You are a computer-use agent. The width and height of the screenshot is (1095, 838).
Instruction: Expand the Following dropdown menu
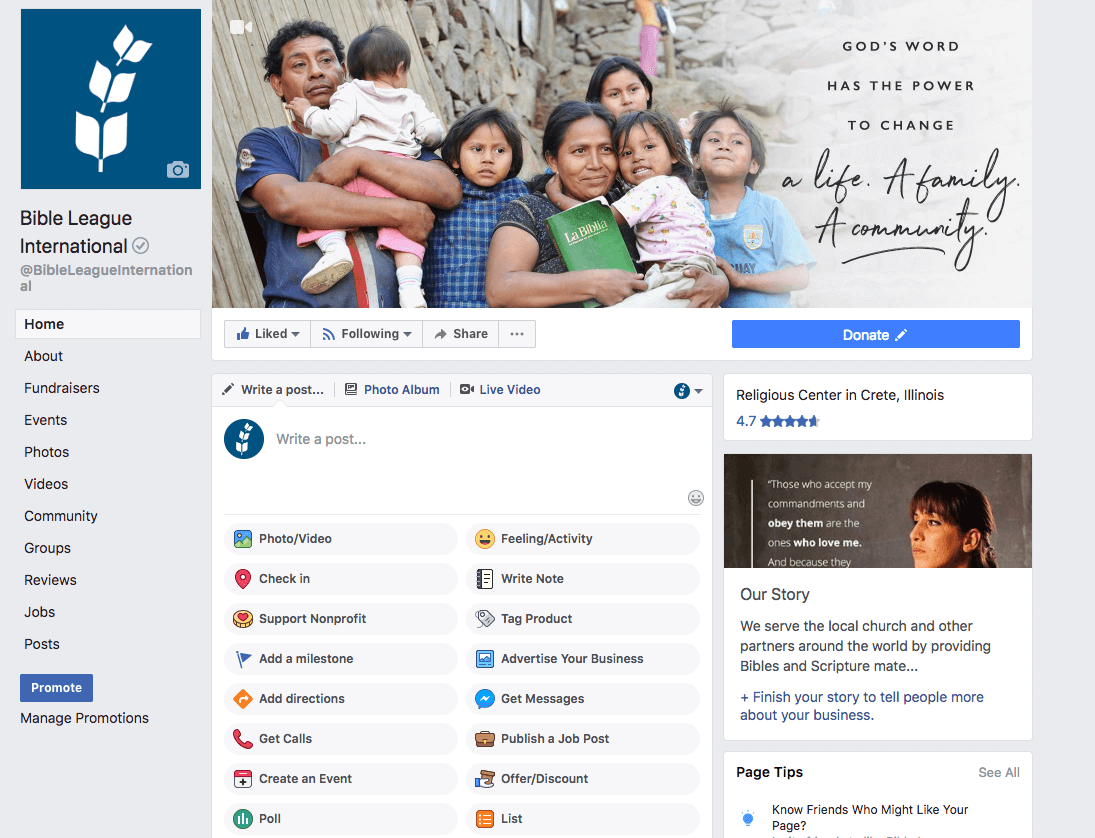(367, 334)
